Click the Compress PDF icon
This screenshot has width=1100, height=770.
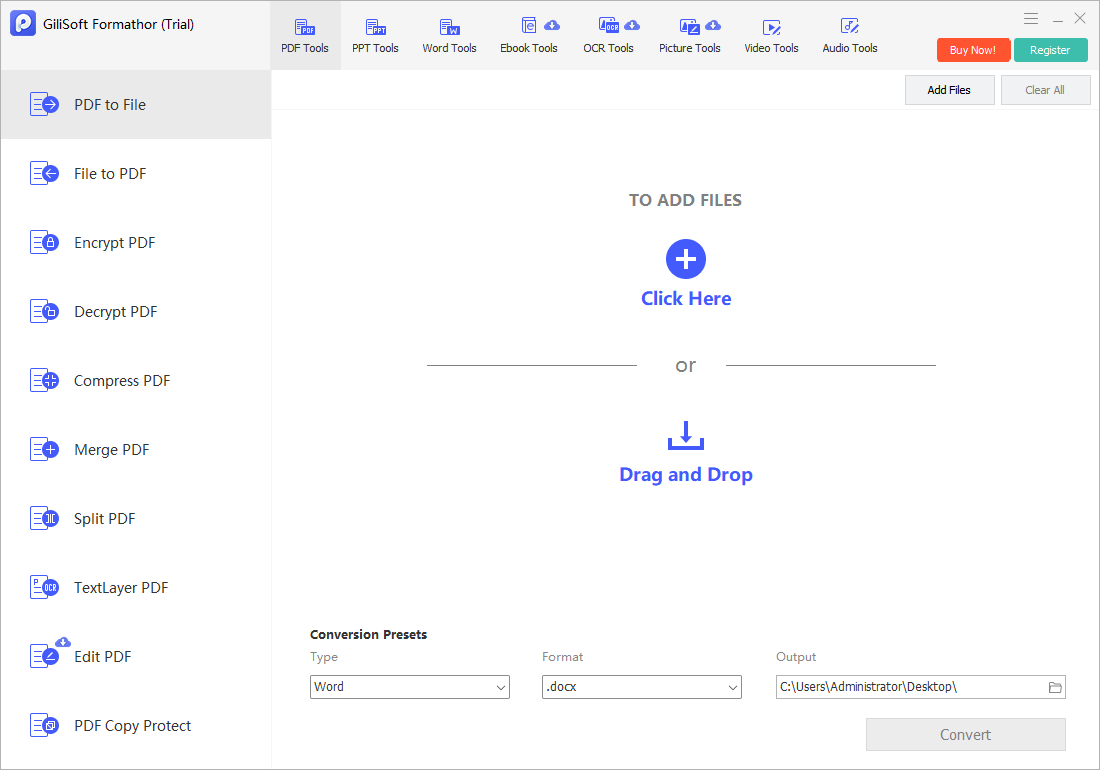pos(44,381)
